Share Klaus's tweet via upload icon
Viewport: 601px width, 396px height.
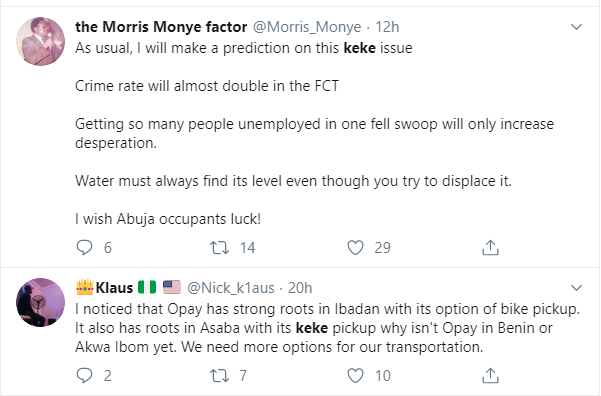click(490, 376)
